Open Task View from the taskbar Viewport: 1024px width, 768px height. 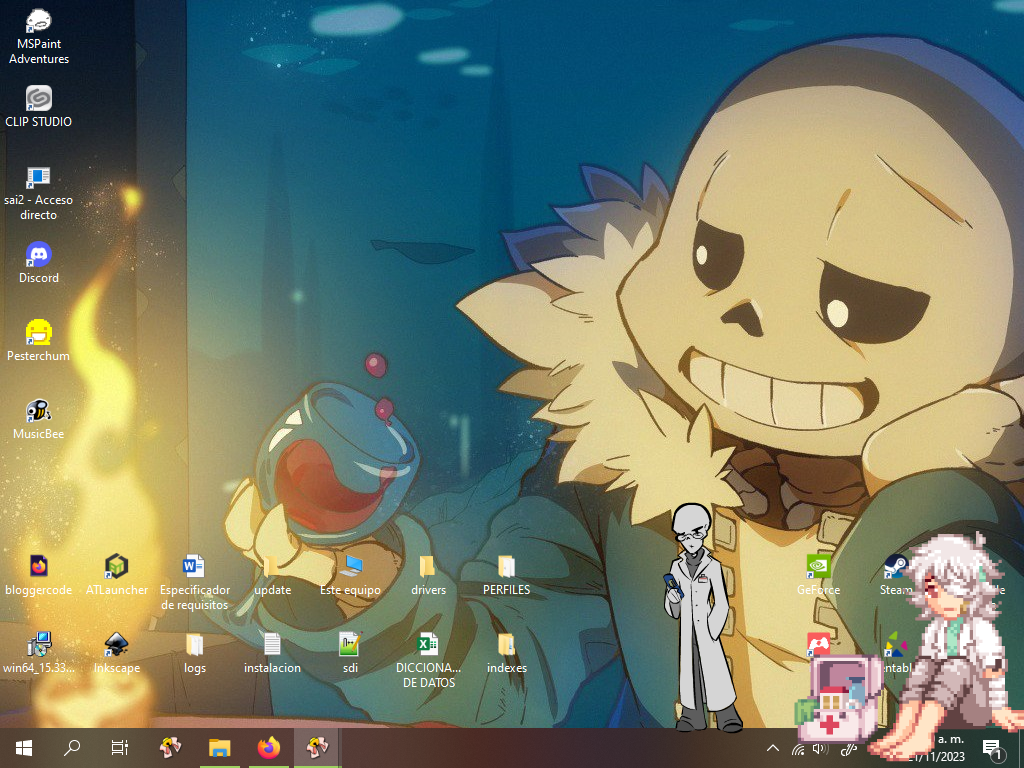click(119, 747)
